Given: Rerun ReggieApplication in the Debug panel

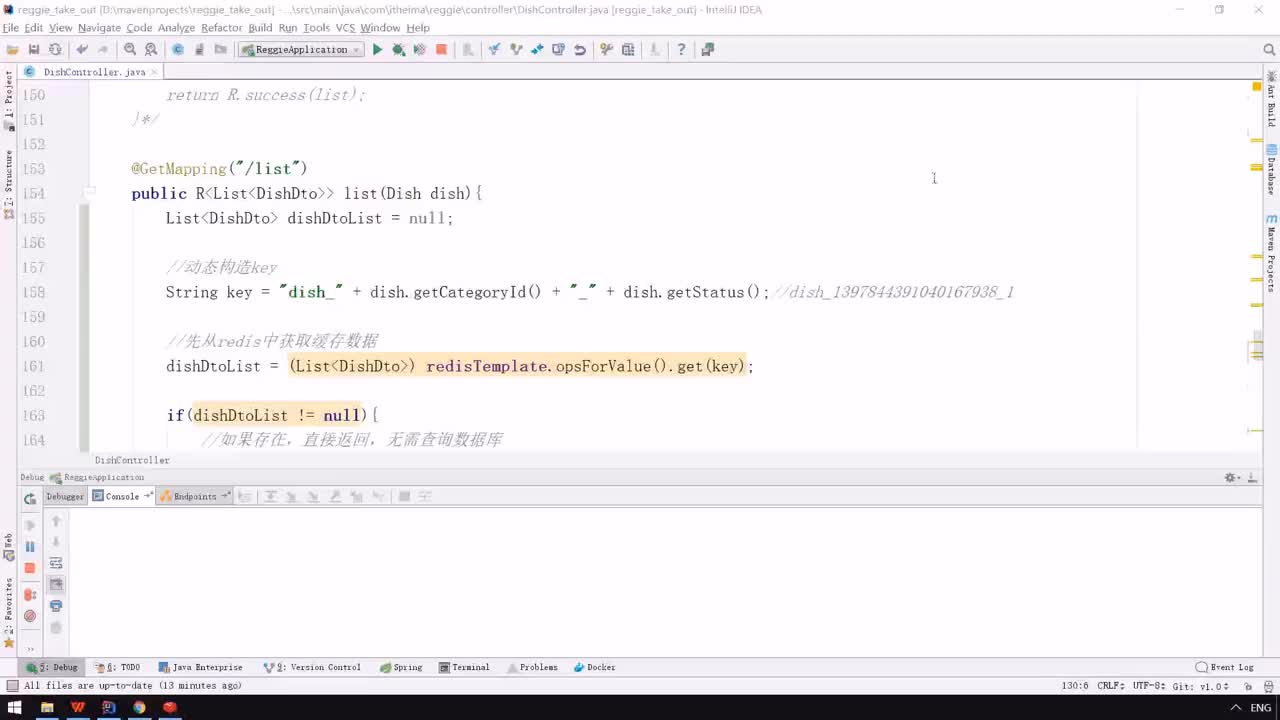Looking at the screenshot, I should point(30,498).
